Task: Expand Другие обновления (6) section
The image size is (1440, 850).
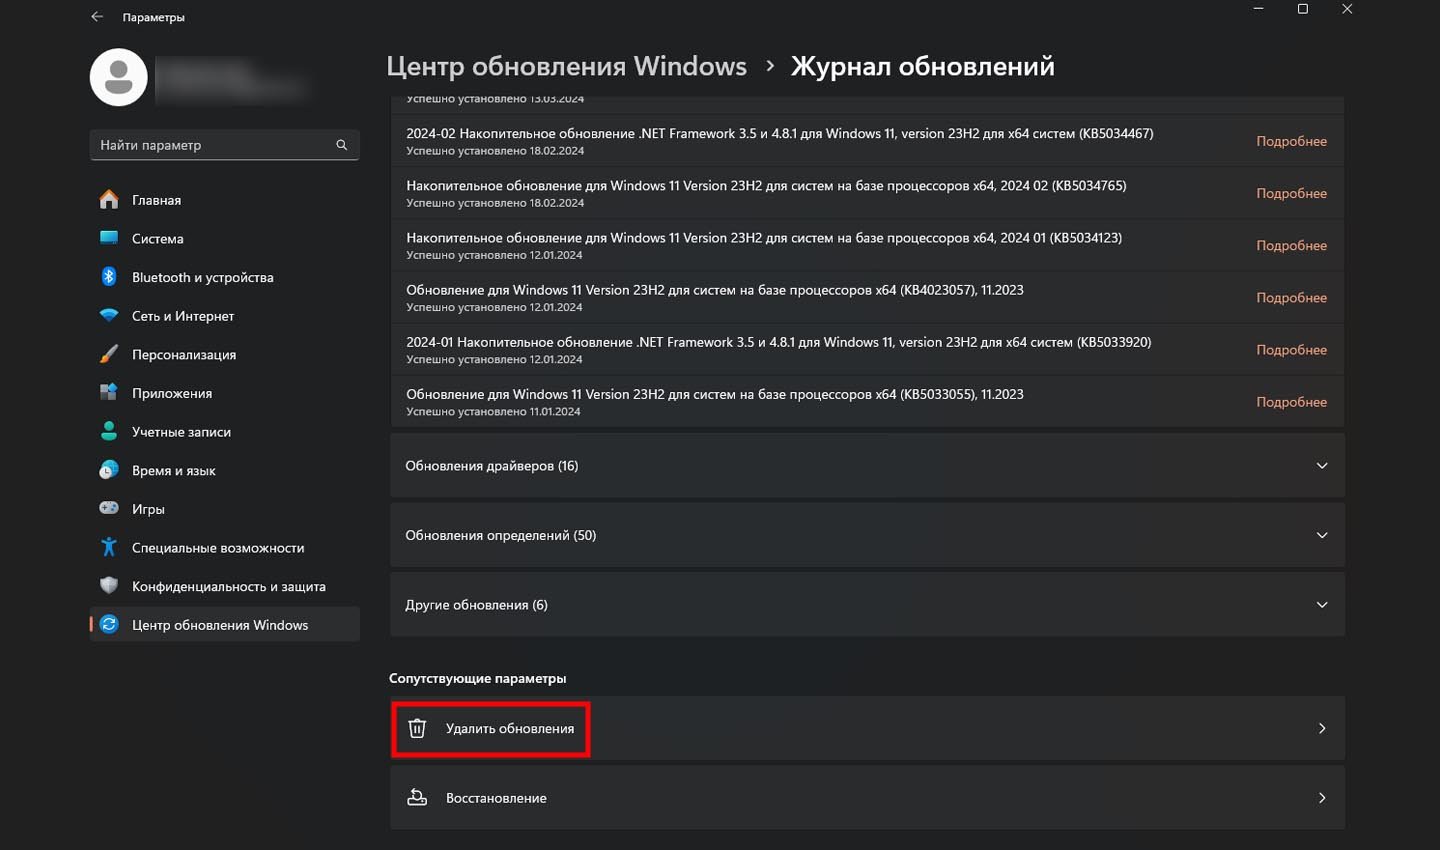Action: pyautogui.click(x=867, y=605)
